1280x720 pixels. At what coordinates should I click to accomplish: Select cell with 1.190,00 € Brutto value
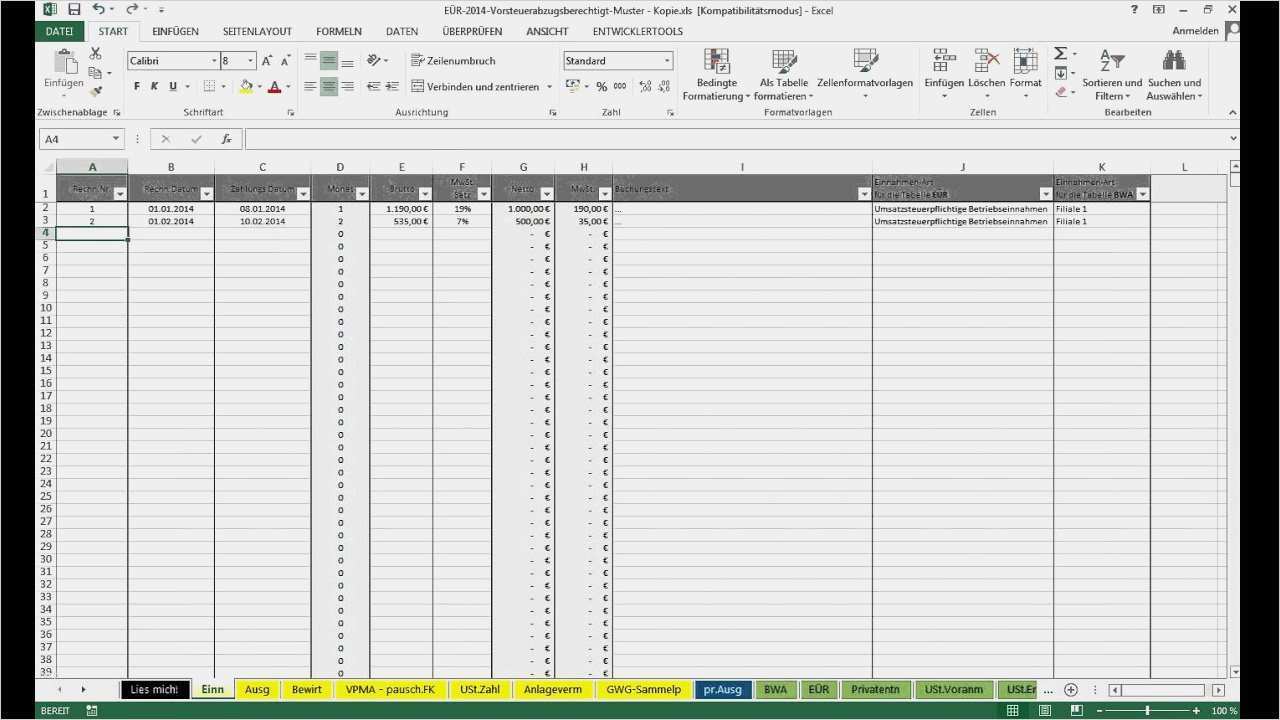pyautogui.click(x=401, y=209)
